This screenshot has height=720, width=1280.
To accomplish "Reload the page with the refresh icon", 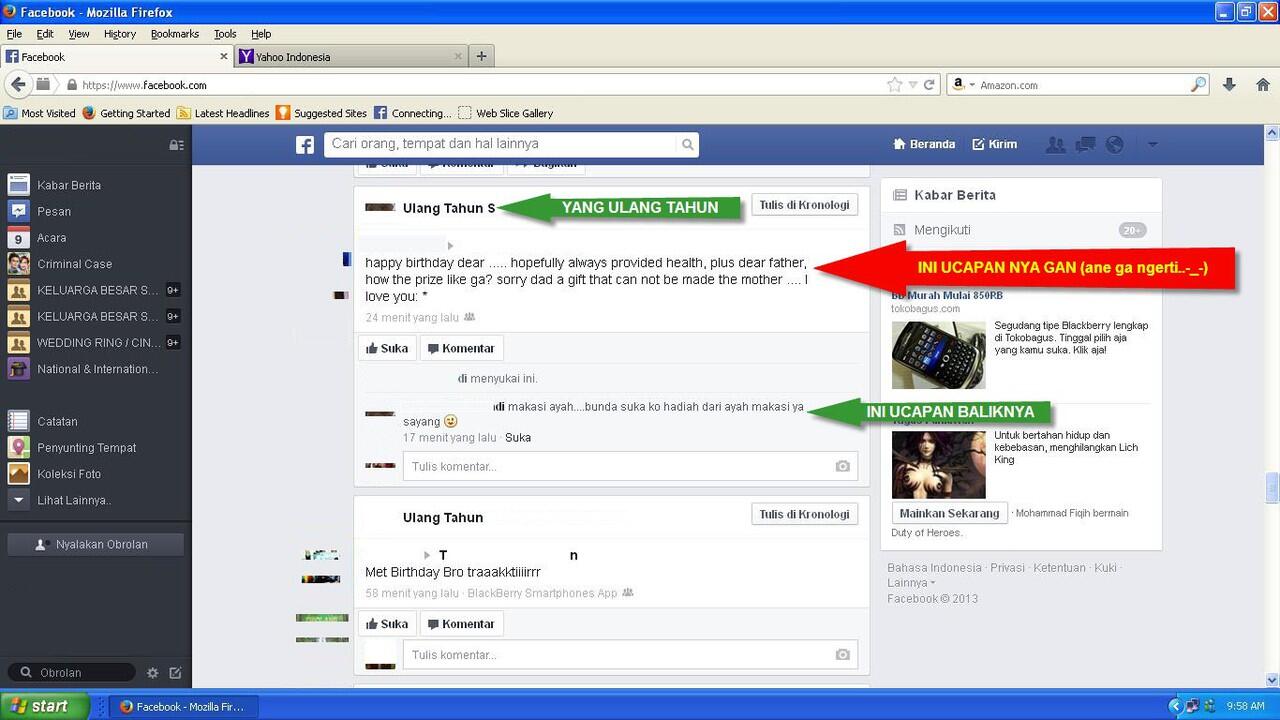I will click(x=929, y=85).
